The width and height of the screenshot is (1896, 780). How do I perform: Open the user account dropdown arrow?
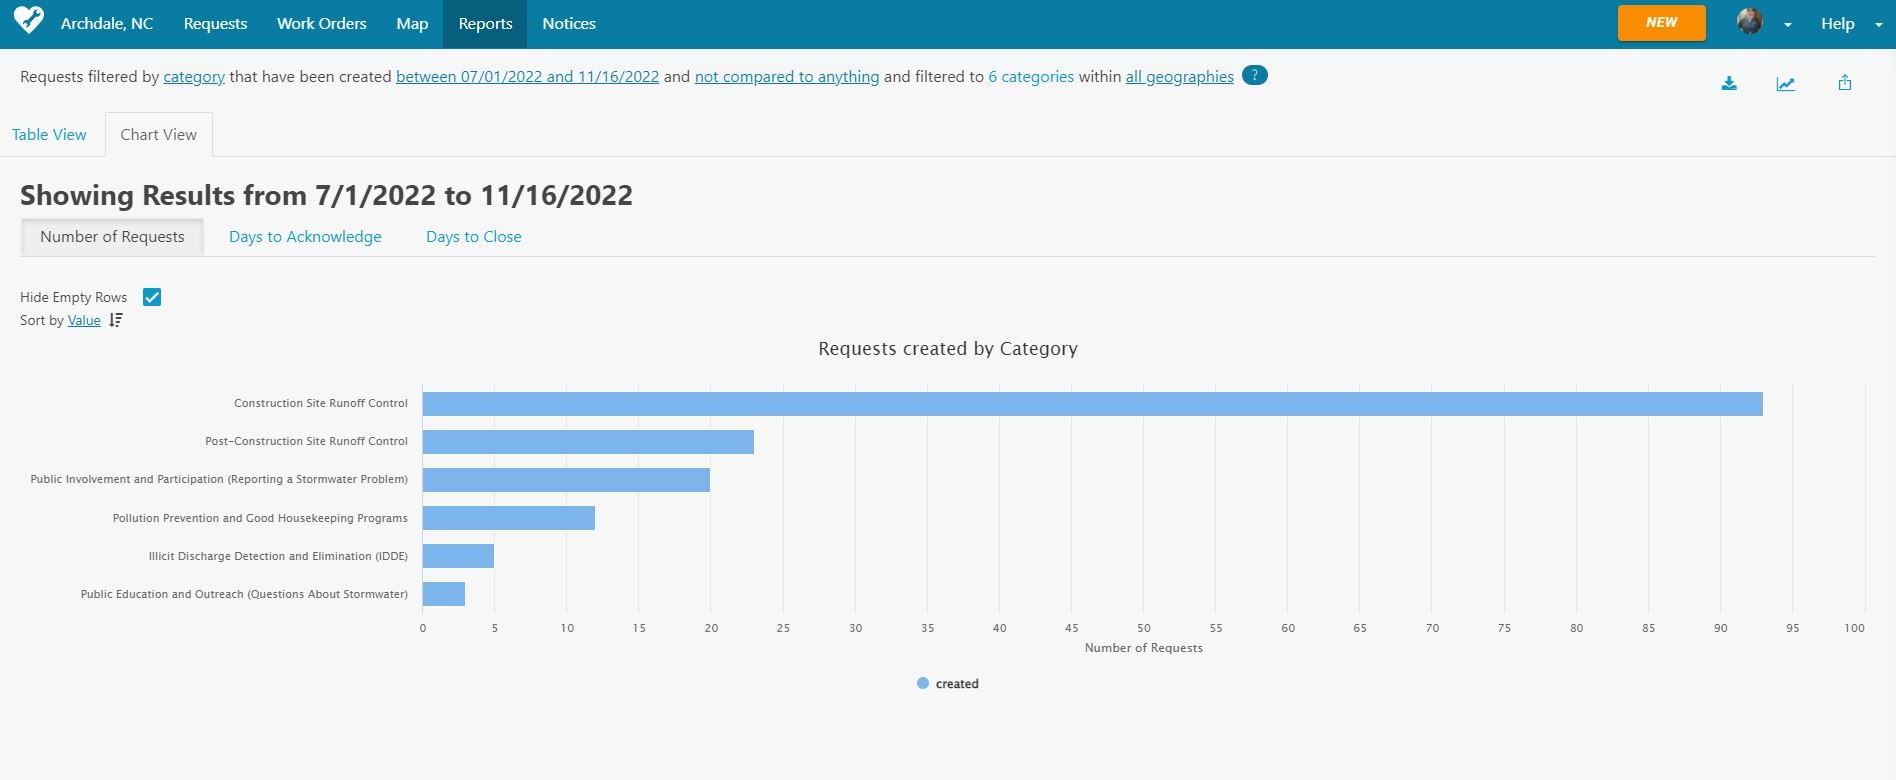[1787, 25]
